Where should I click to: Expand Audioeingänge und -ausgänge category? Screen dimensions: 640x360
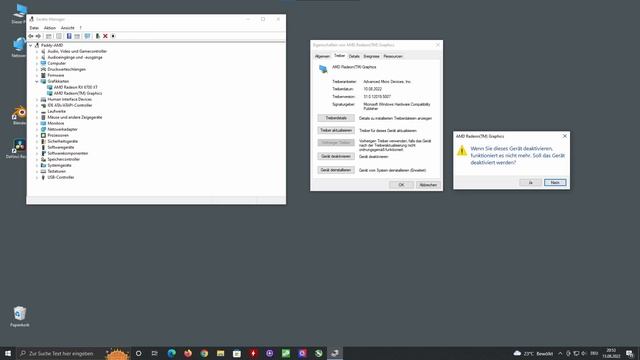[x=37, y=58]
